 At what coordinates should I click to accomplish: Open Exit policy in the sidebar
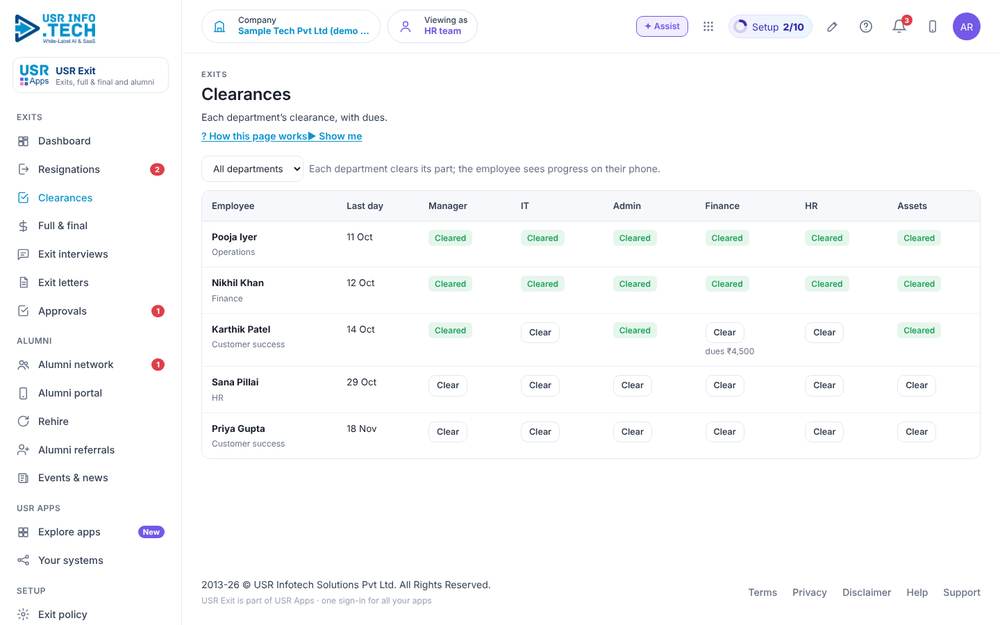[62, 614]
